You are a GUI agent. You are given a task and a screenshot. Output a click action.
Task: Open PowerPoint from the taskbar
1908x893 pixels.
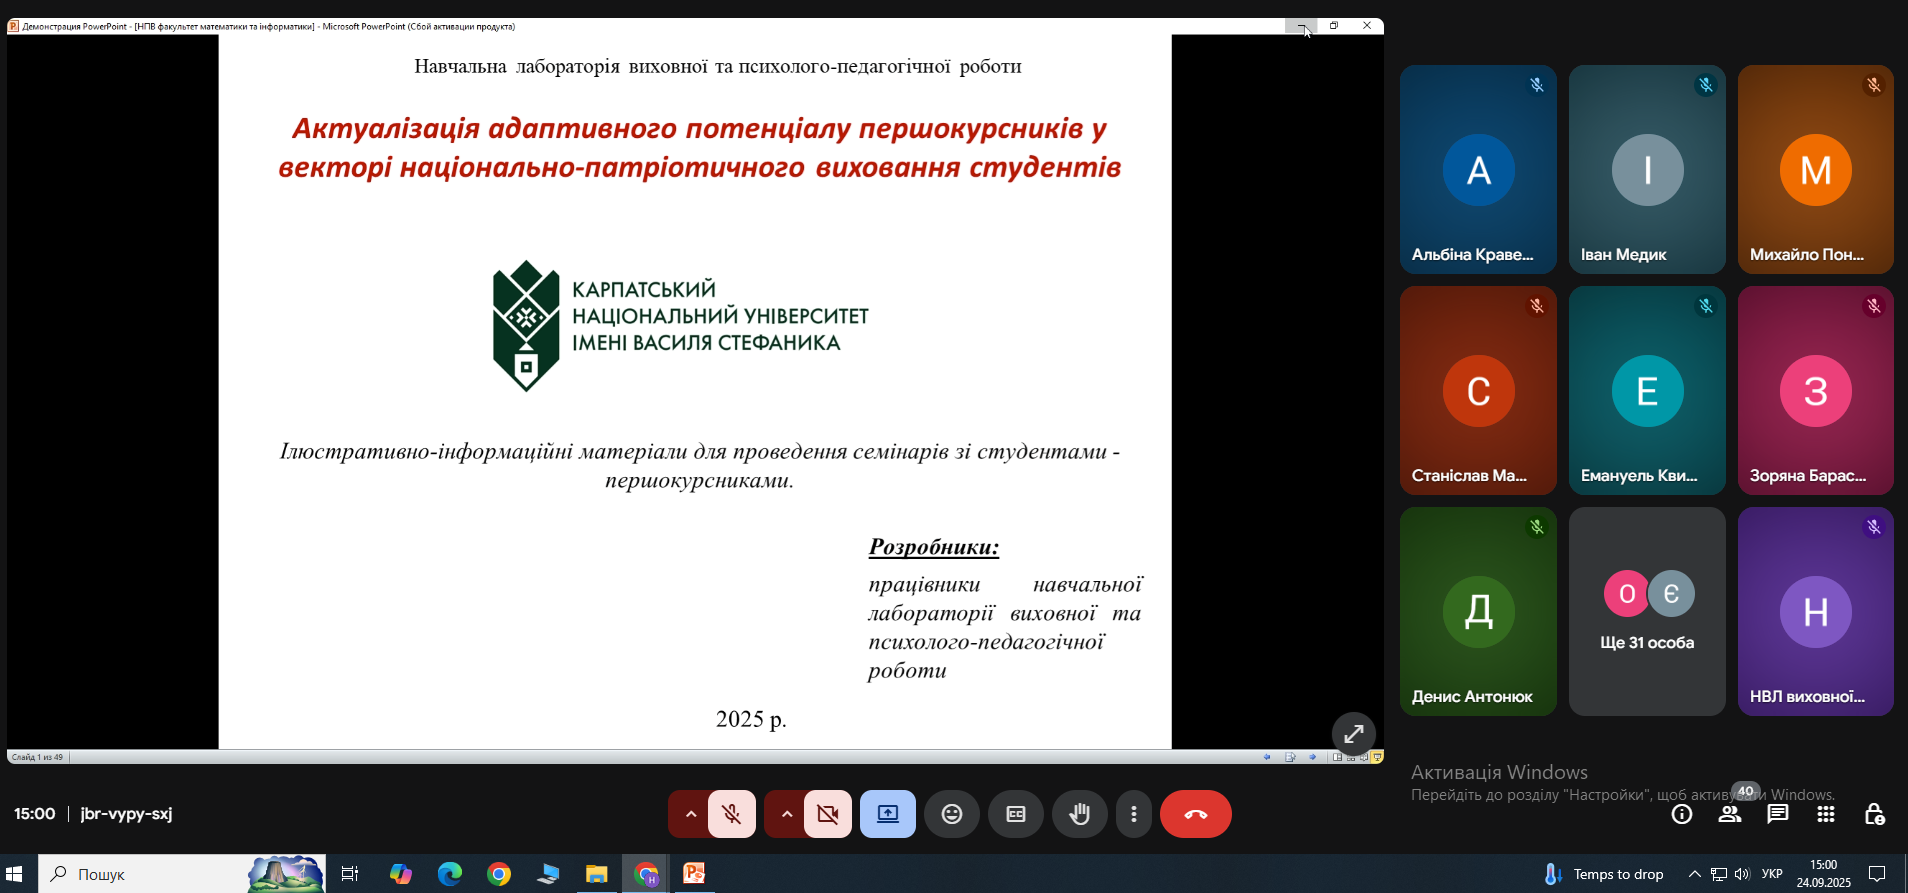694,874
